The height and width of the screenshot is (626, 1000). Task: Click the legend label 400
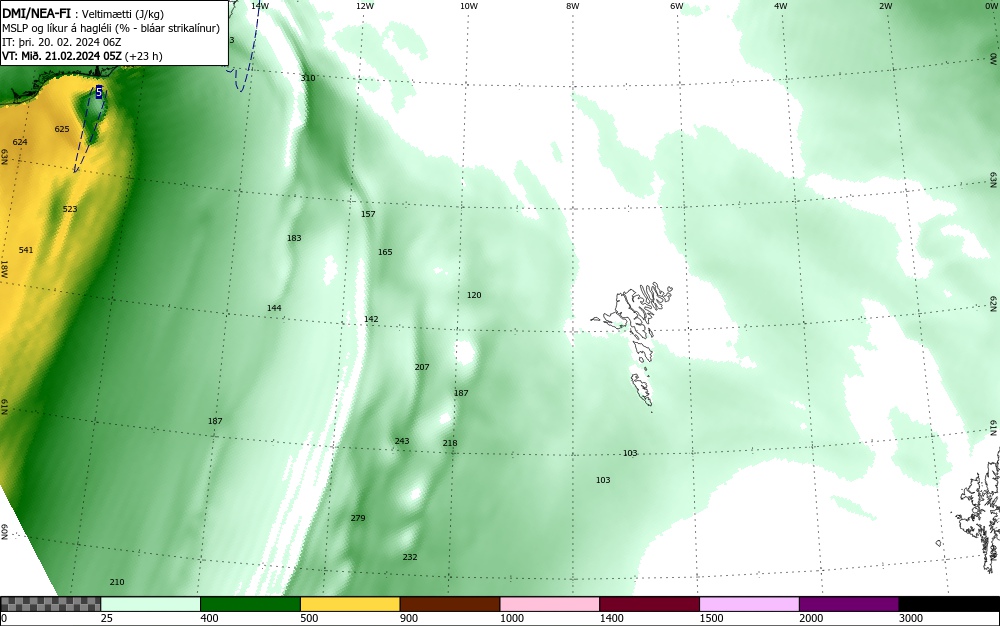coord(209,618)
